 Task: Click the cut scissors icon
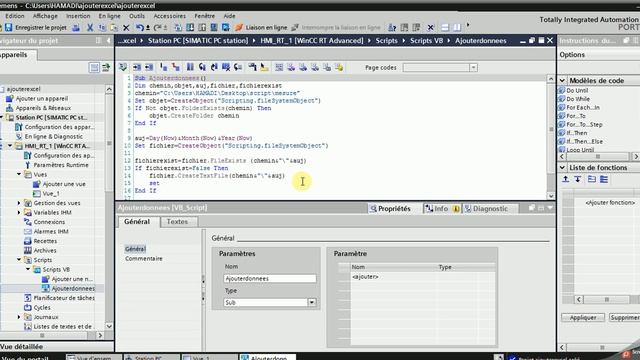point(90,27)
